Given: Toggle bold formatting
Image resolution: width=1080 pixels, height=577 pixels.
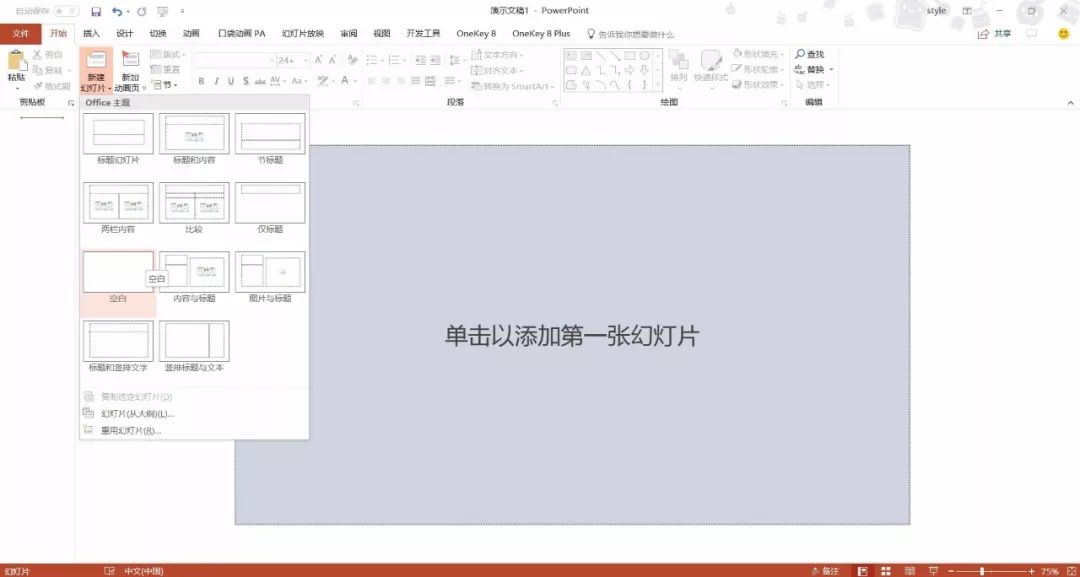Looking at the screenshot, I should (201, 82).
